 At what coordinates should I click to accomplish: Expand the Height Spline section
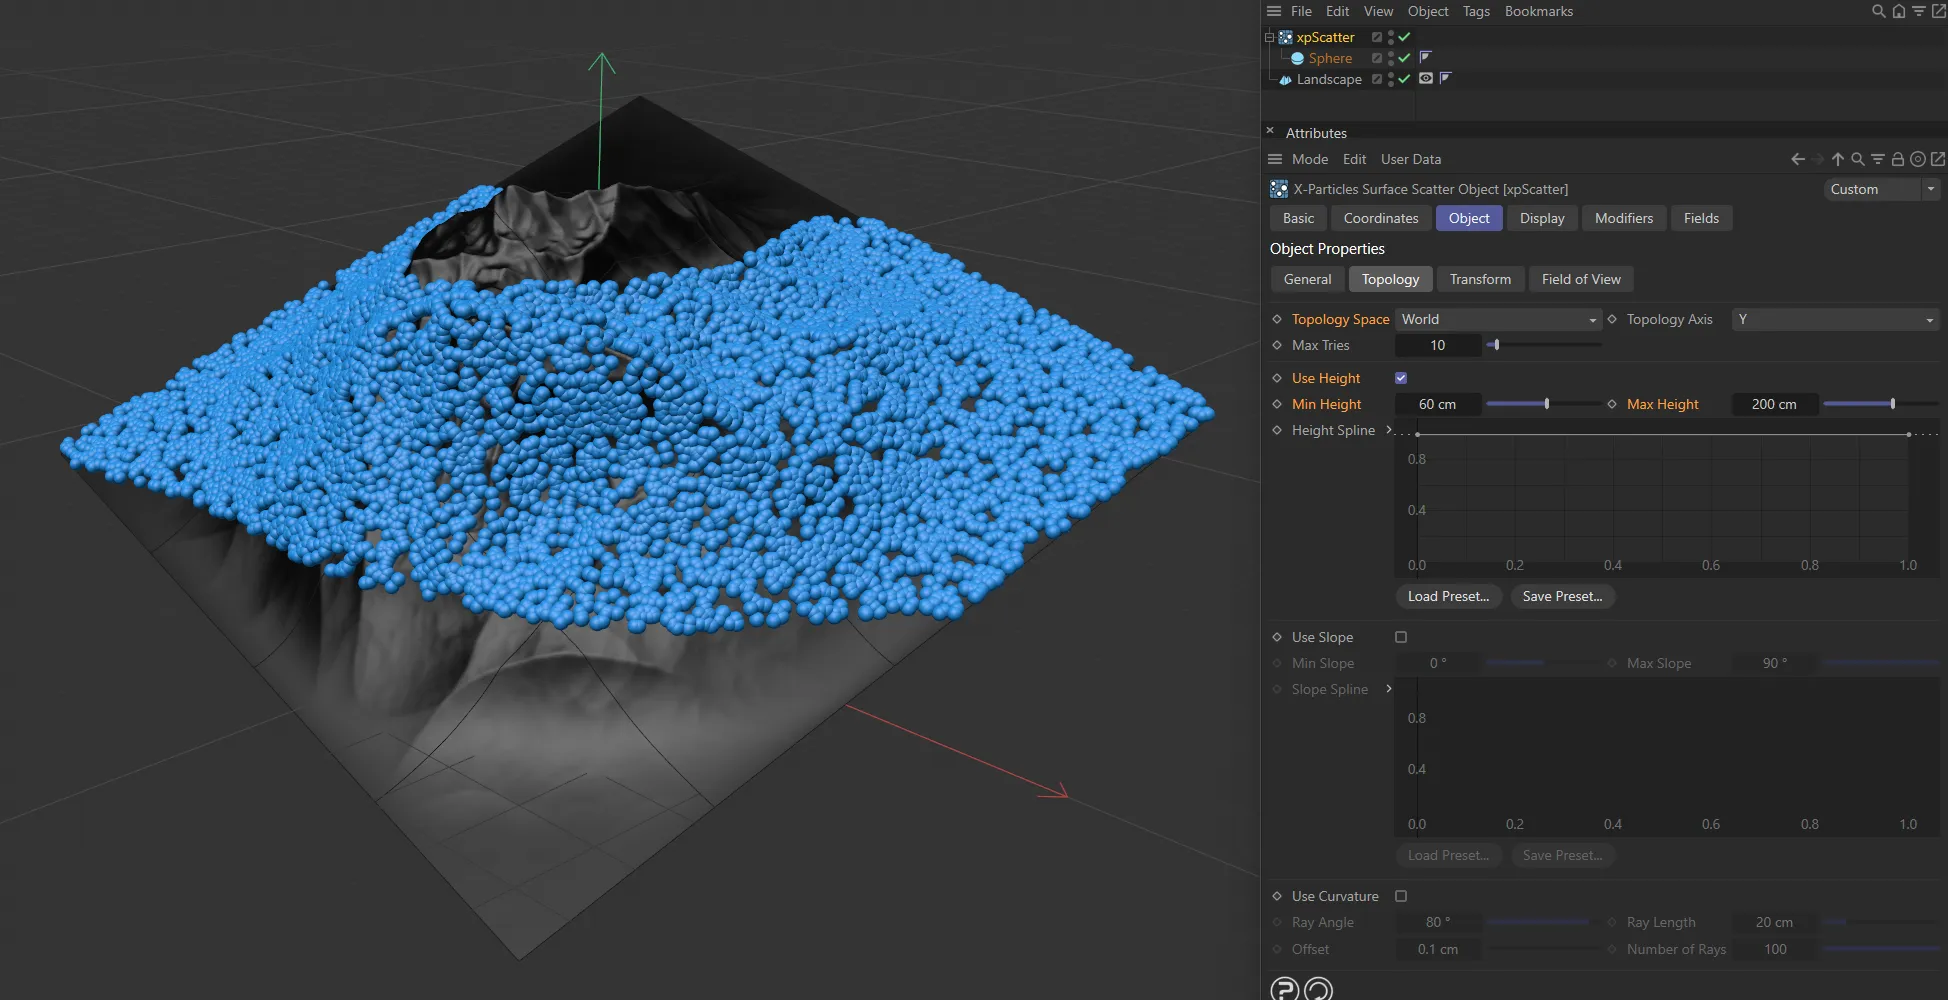[x=1388, y=430]
